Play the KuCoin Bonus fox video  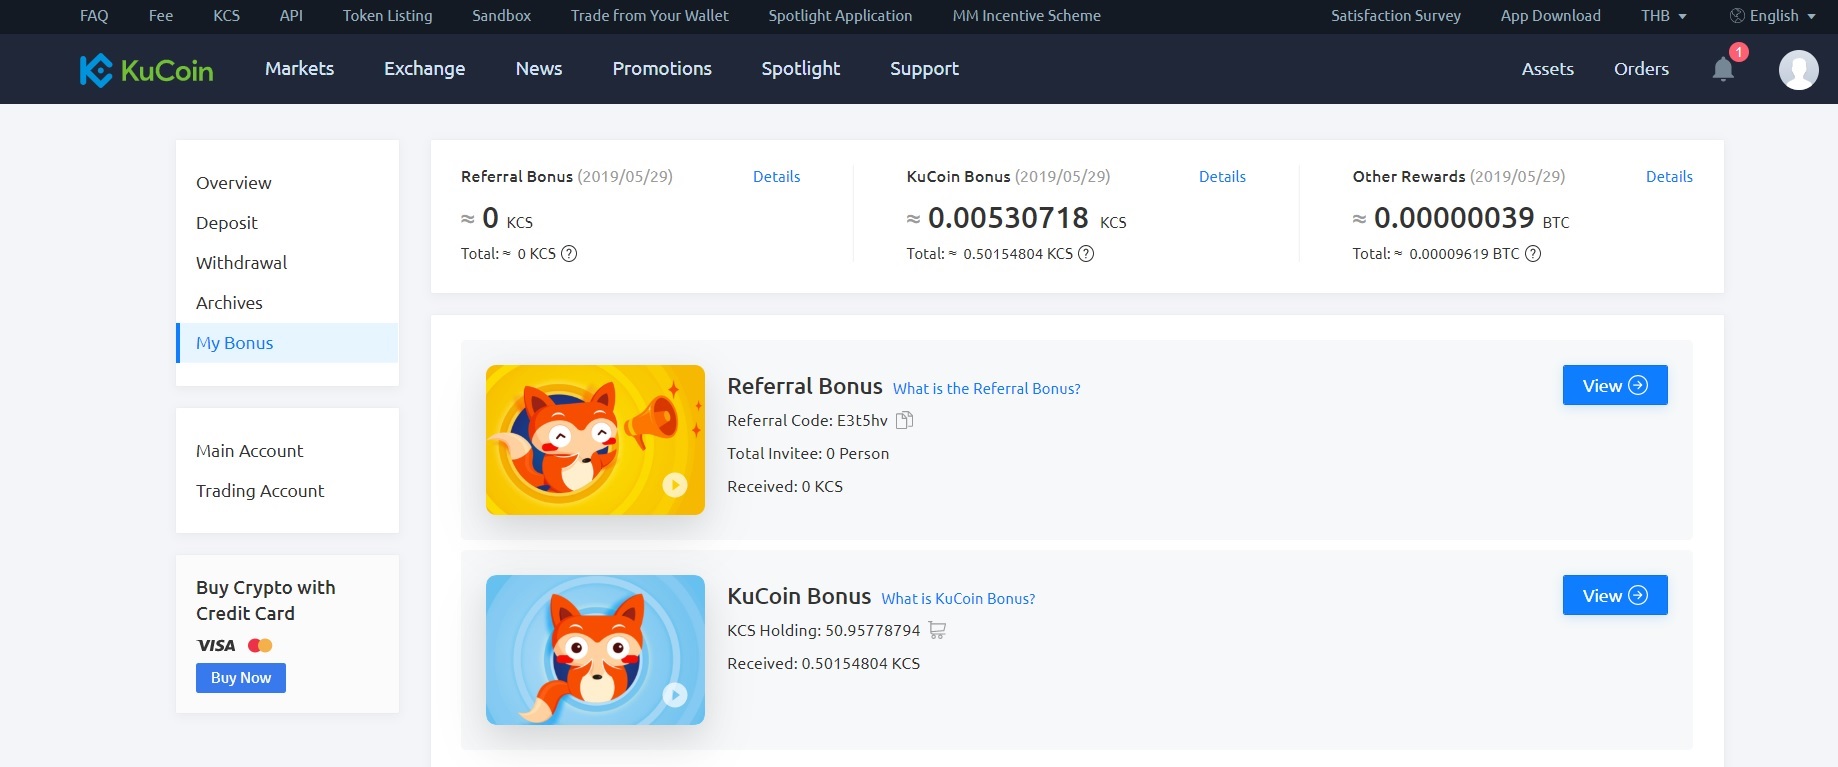[675, 695]
